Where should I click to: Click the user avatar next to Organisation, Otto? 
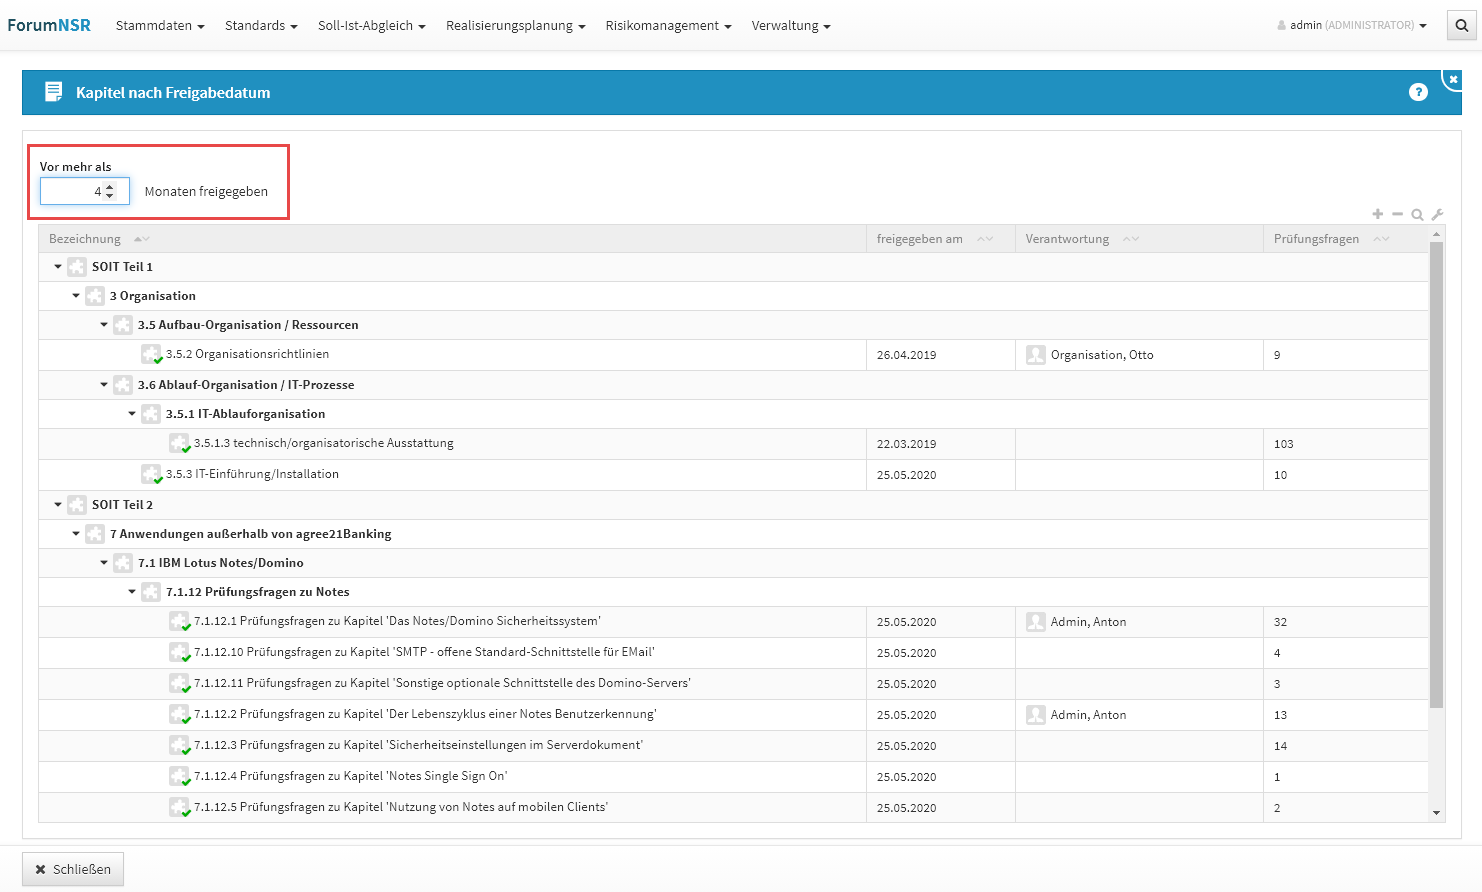tap(1036, 355)
